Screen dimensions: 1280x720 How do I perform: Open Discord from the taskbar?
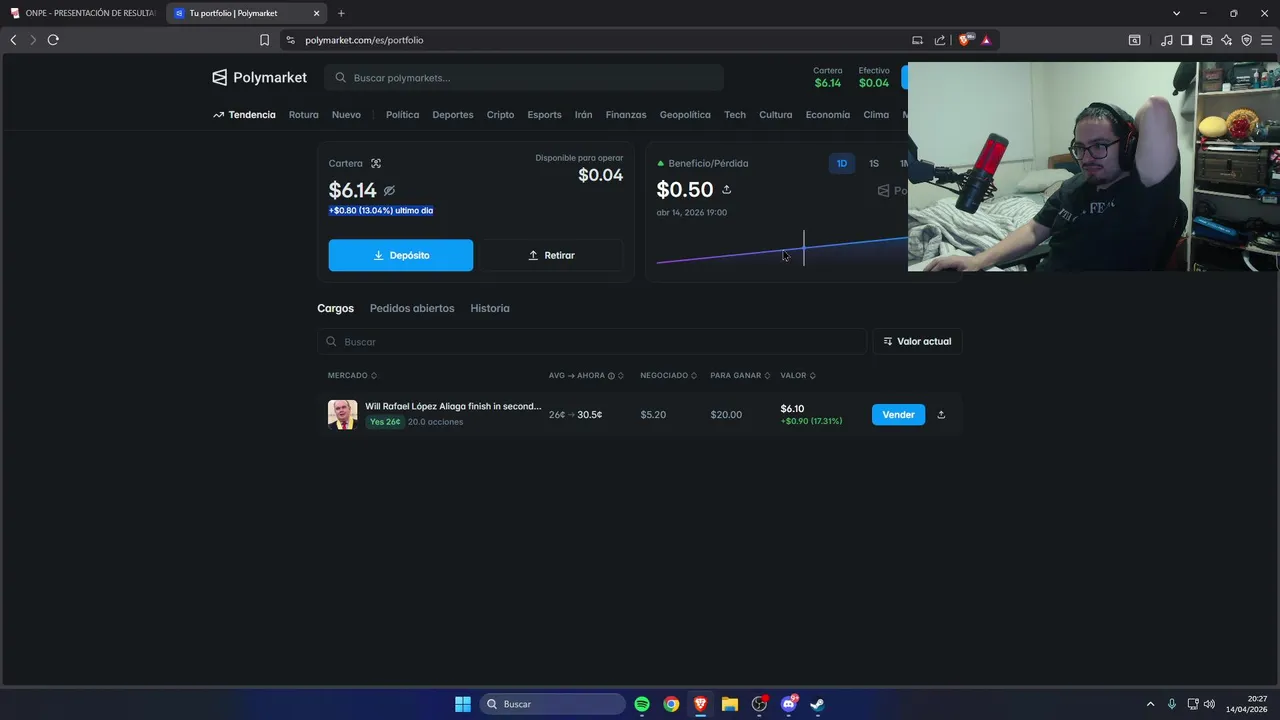click(x=788, y=704)
